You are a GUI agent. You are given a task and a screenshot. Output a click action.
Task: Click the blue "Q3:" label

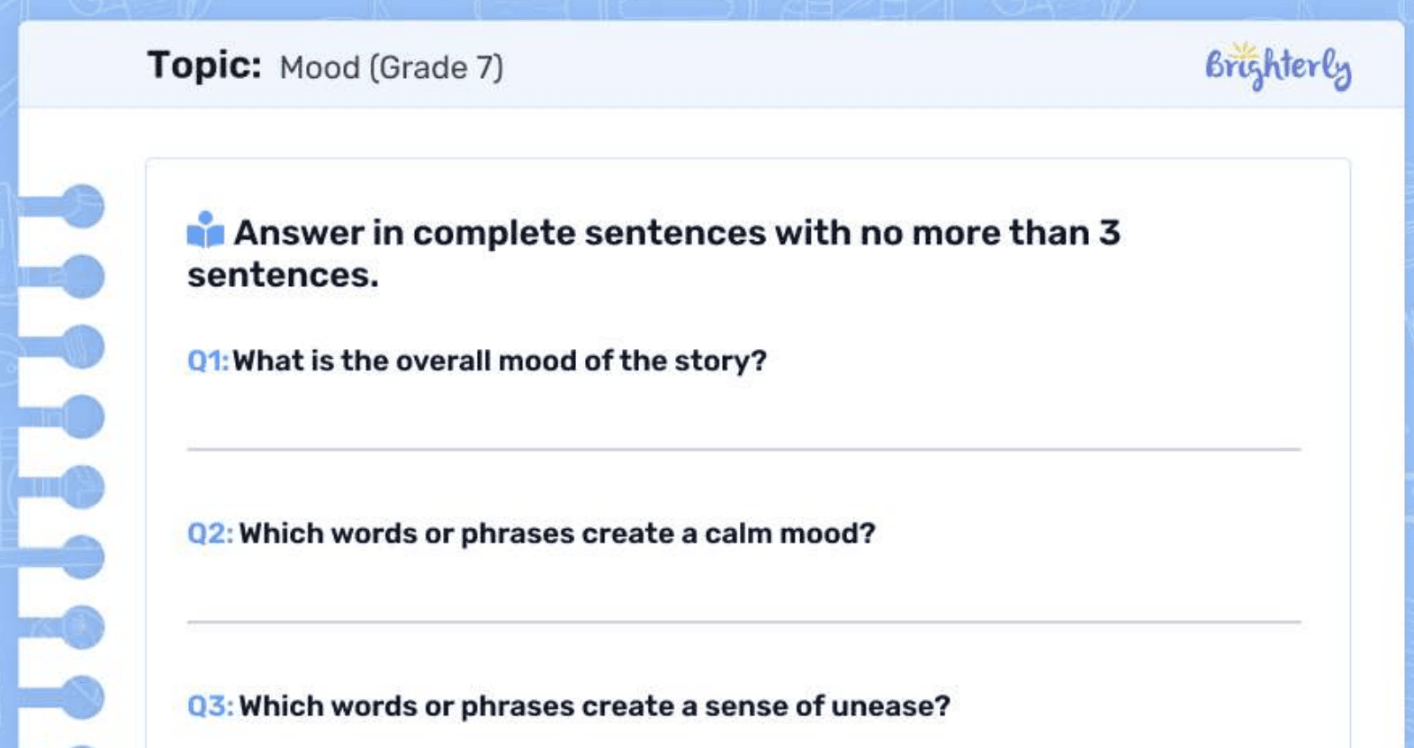210,707
